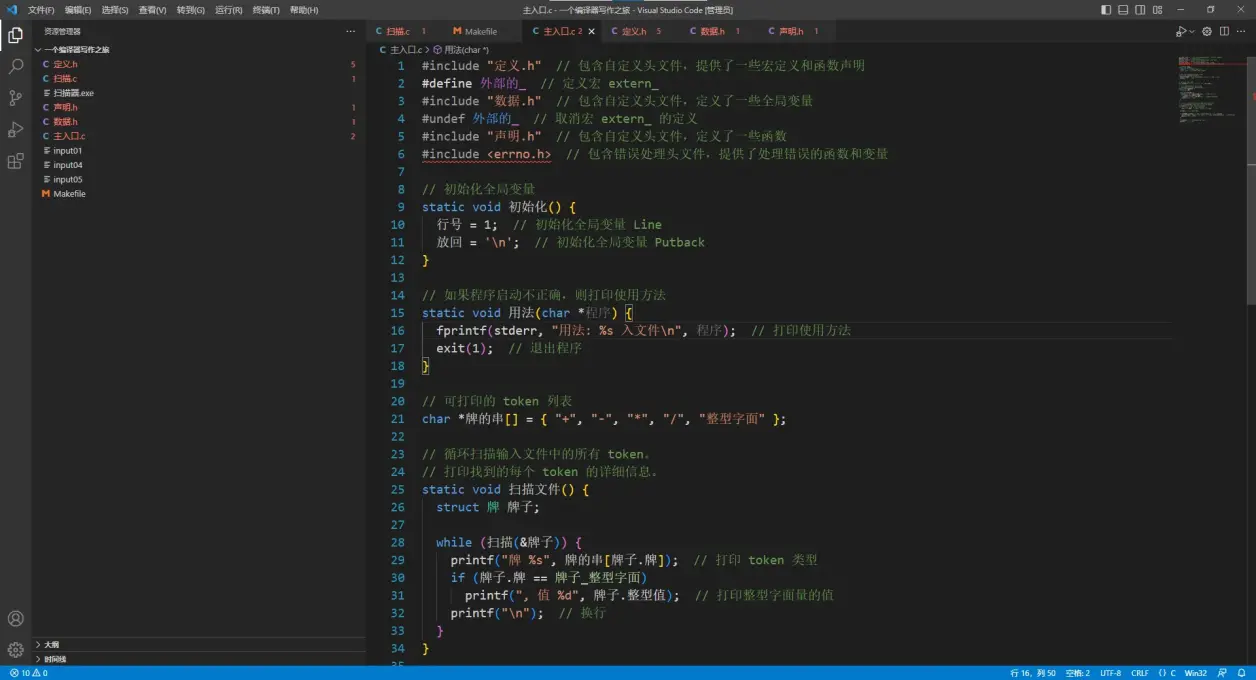Click the editor toolbar gear icon
The width and height of the screenshot is (1256, 680).
point(1207,31)
